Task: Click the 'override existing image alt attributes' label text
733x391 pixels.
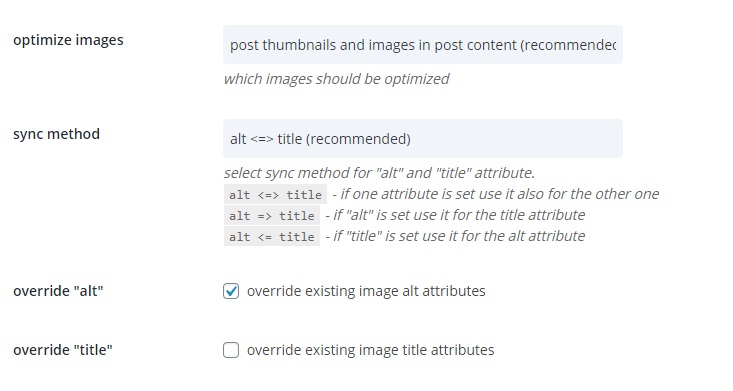Action: pyautogui.click(x=366, y=291)
